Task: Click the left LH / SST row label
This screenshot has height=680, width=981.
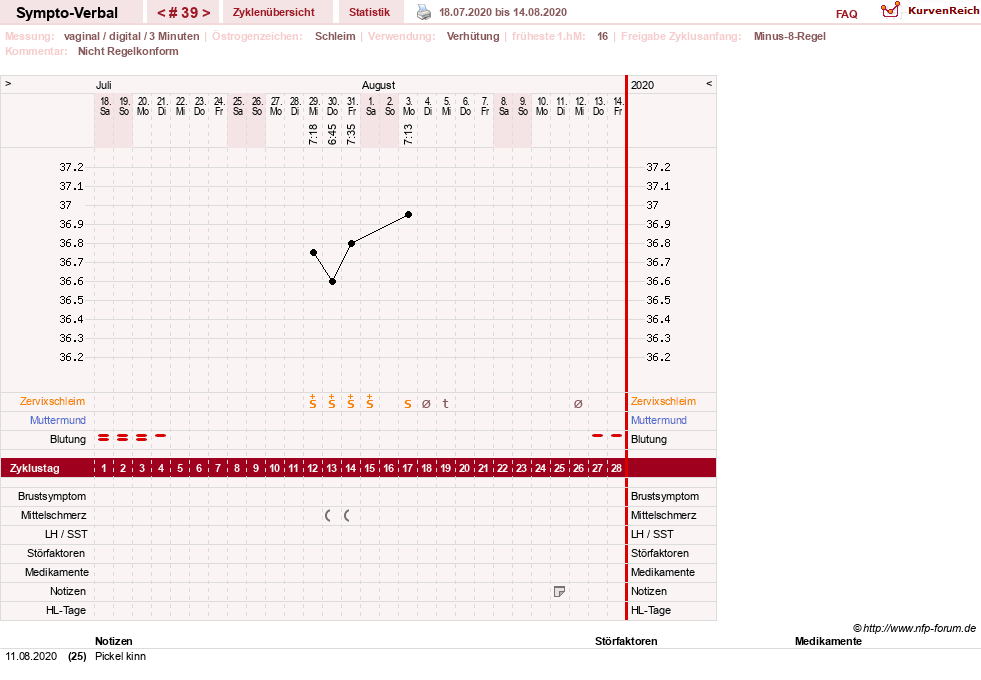Action: [x=66, y=534]
